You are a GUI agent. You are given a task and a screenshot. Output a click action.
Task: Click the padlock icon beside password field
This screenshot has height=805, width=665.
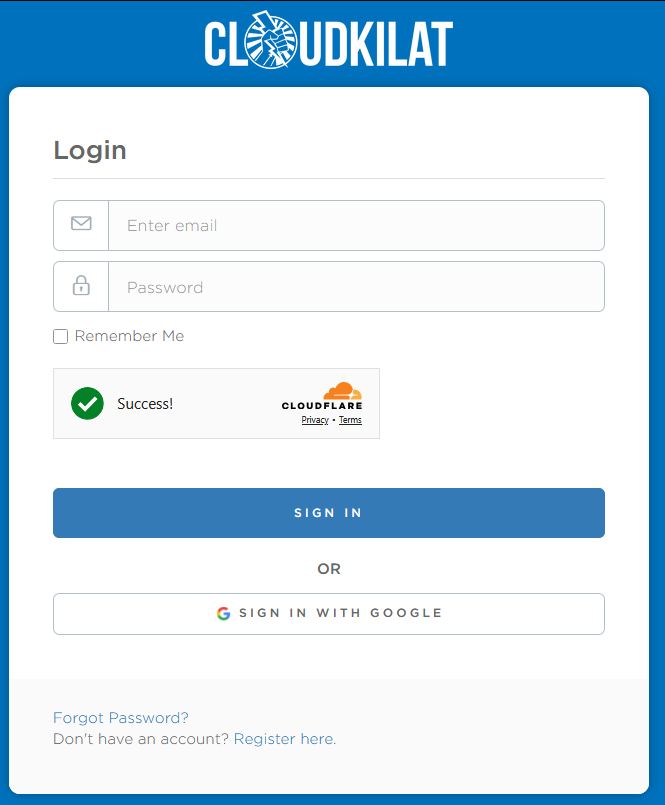point(80,286)
